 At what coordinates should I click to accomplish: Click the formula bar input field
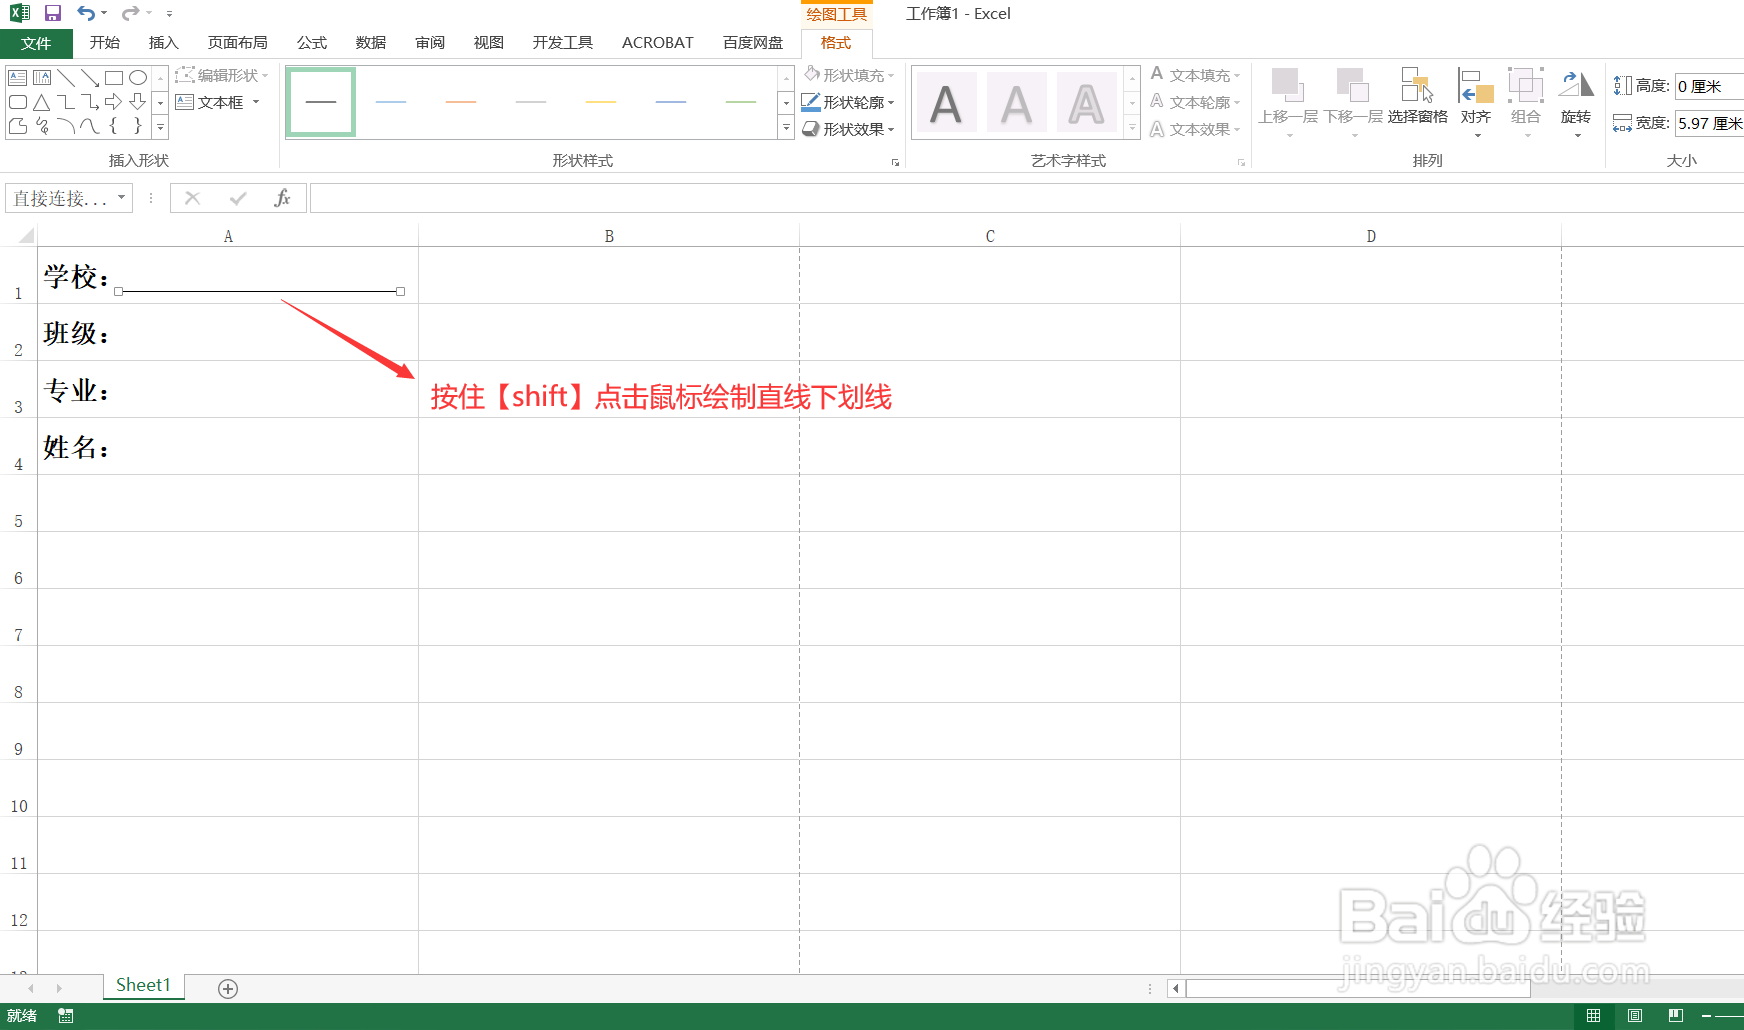pyautogui.click(x=1026, y=198)
